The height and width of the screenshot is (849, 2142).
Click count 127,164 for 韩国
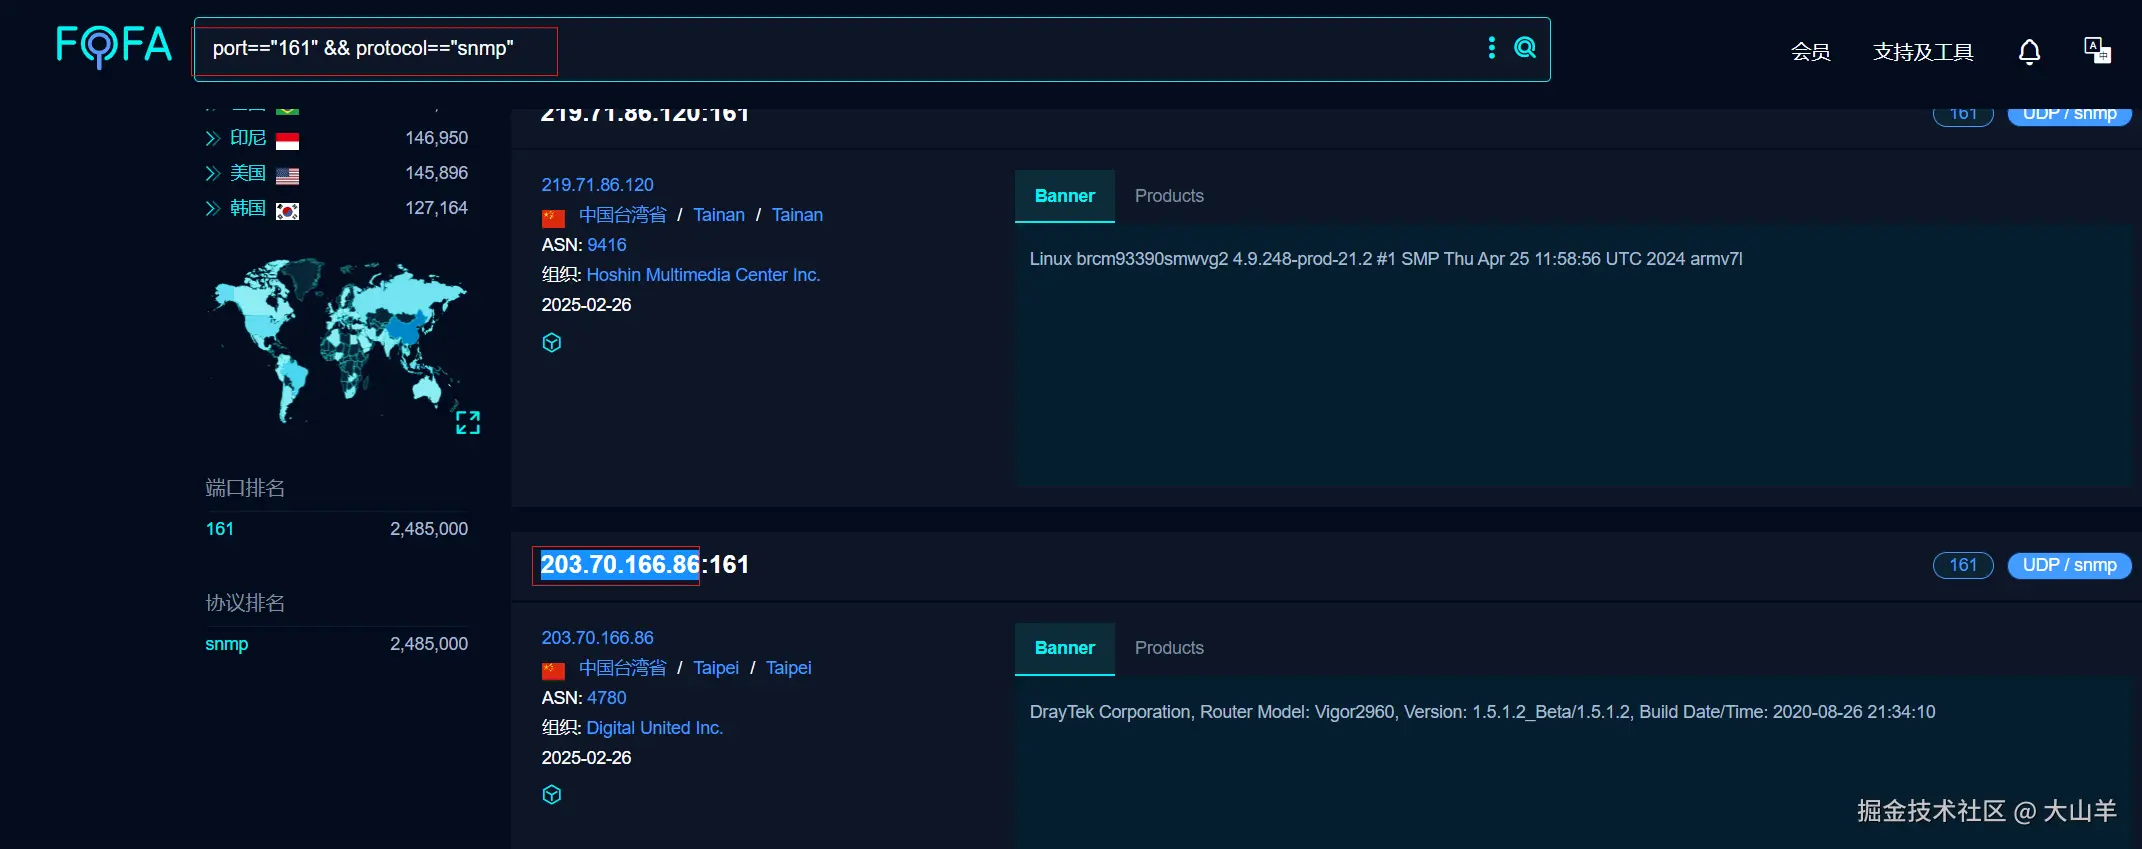[436, 208]
